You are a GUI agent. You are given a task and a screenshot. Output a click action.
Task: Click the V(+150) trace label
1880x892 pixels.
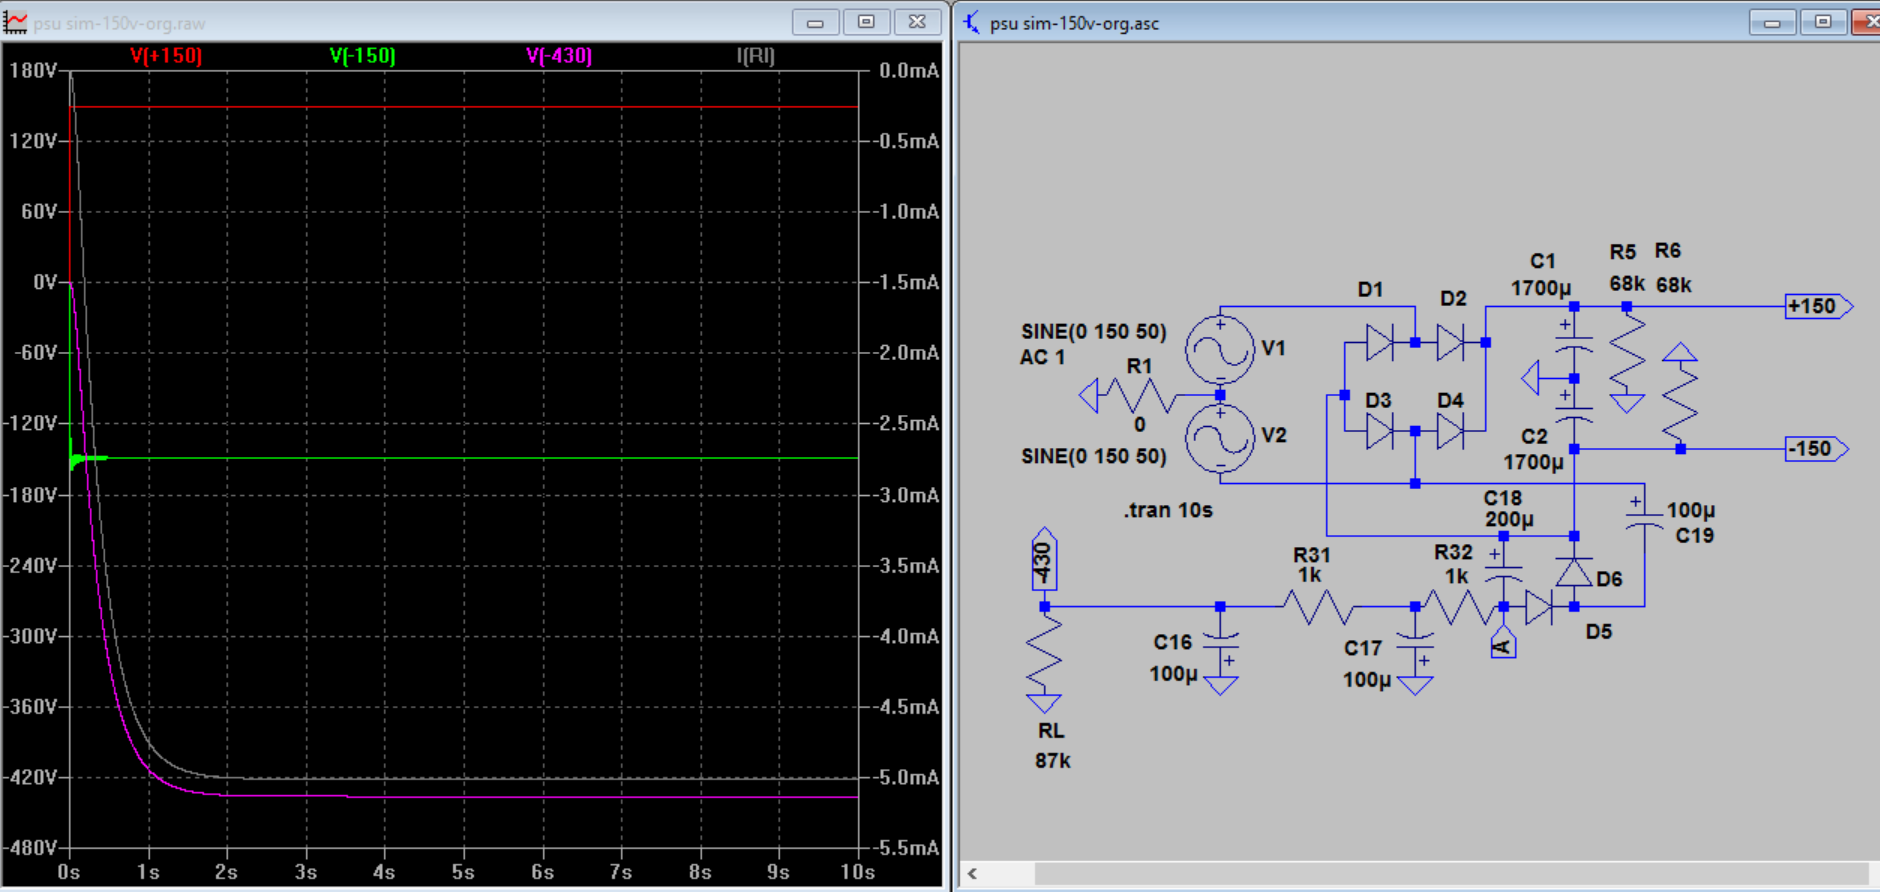point(166,56)
